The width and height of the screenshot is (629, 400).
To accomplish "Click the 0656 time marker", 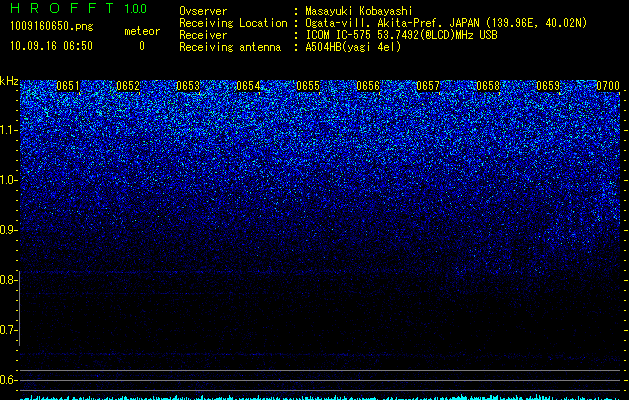I will [368, 86].
